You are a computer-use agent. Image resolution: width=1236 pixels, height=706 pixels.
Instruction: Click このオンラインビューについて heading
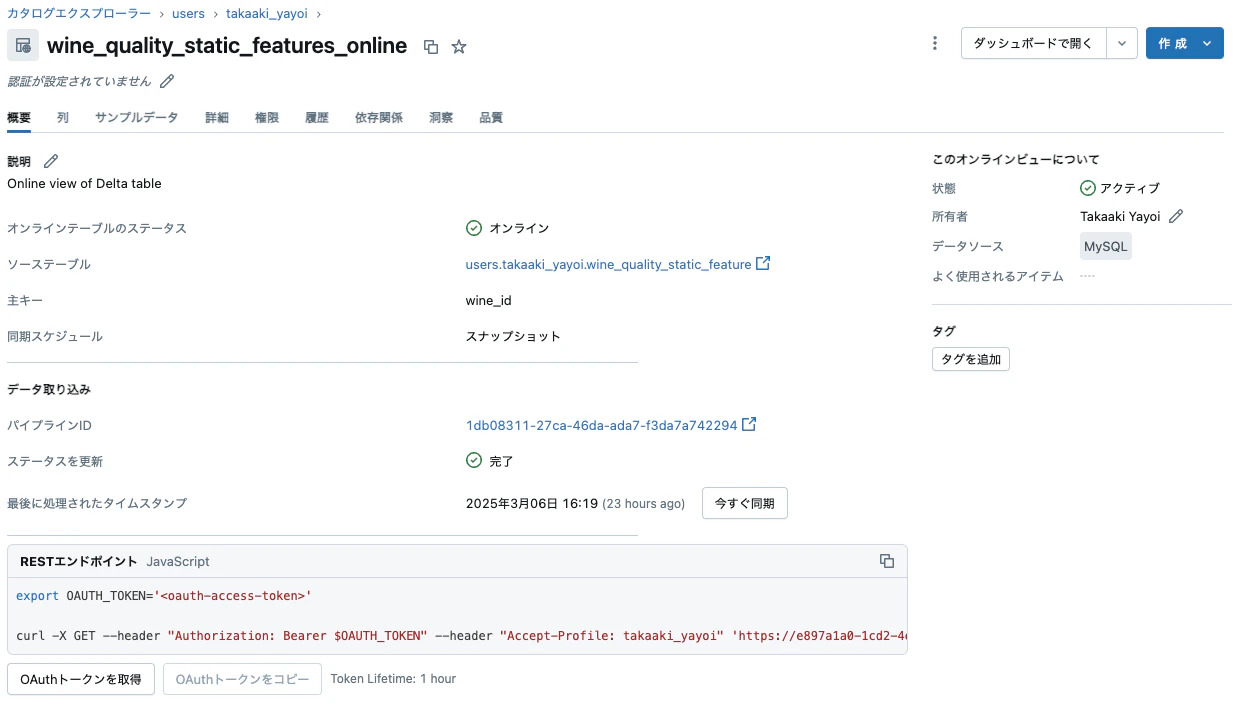[1016, 159]
